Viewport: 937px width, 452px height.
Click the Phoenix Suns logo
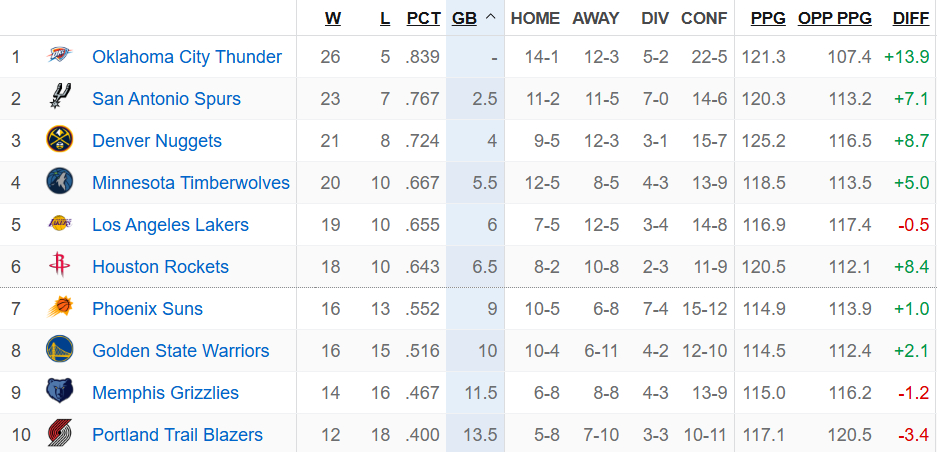coord(60,308)
